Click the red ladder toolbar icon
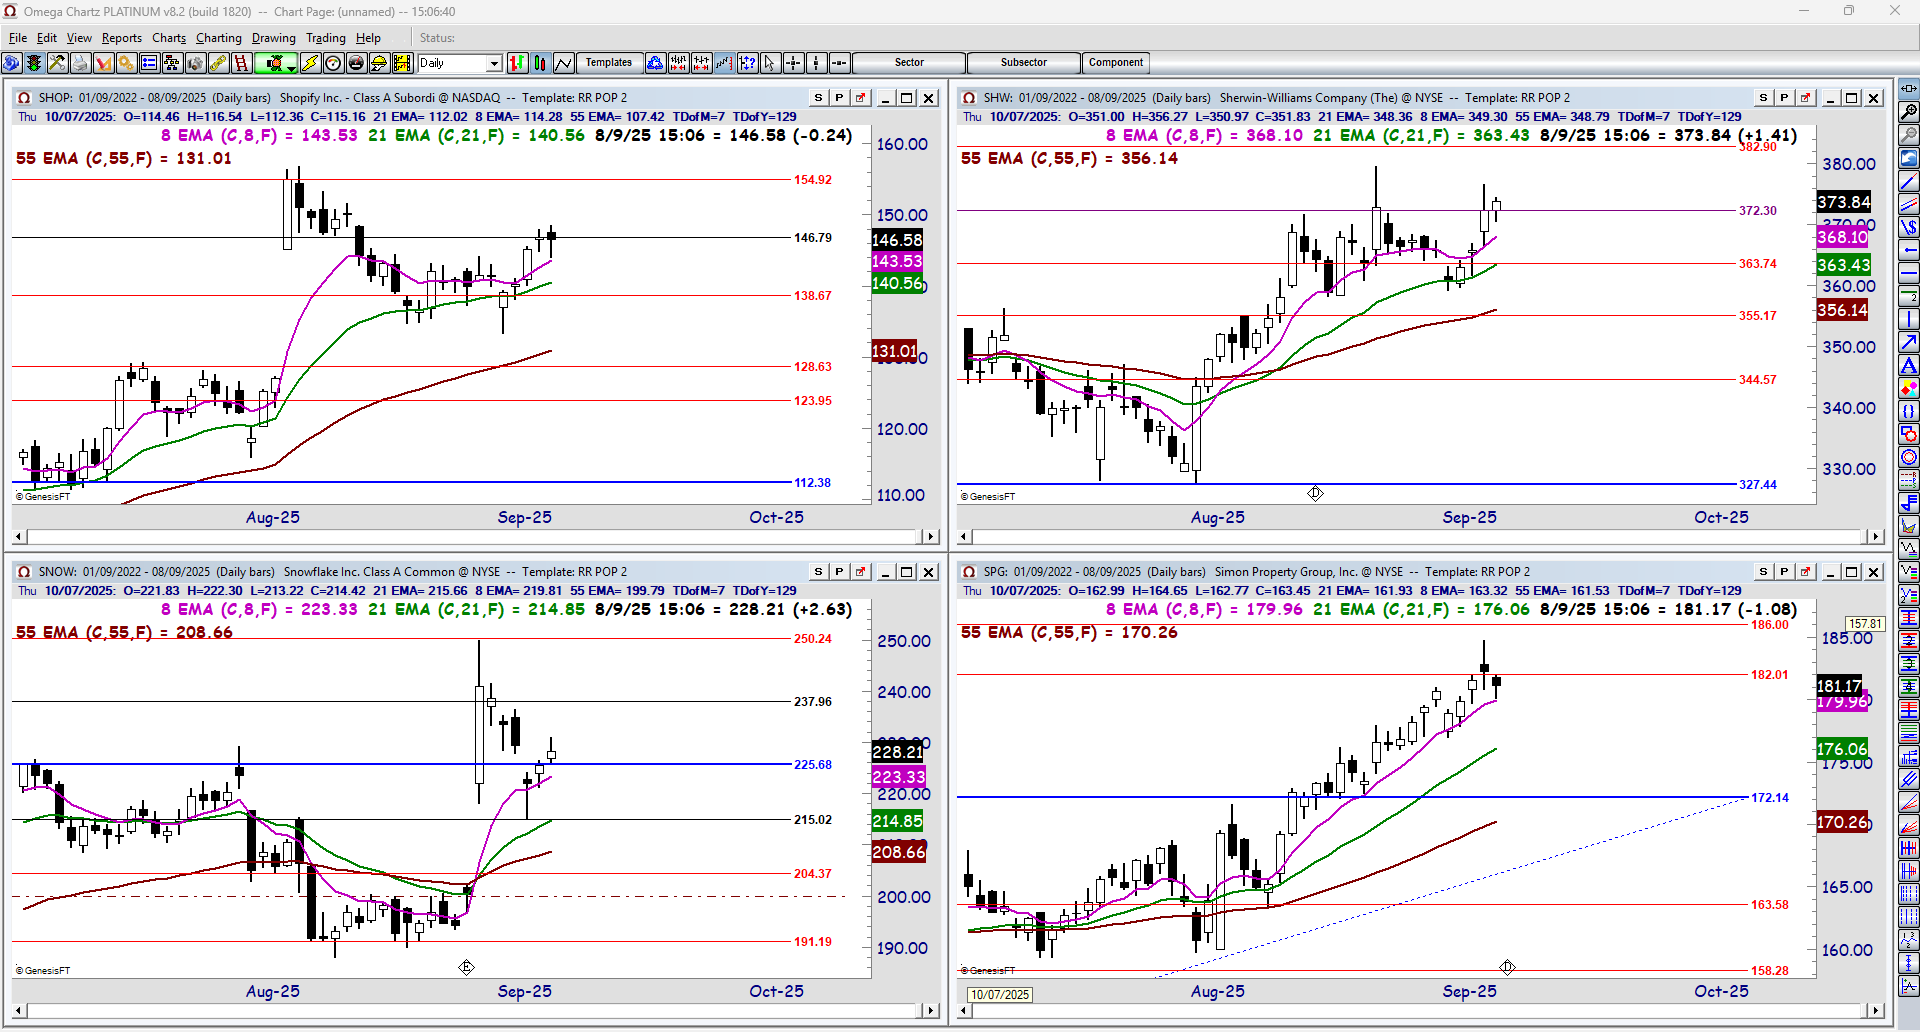 tap(241, 63)
